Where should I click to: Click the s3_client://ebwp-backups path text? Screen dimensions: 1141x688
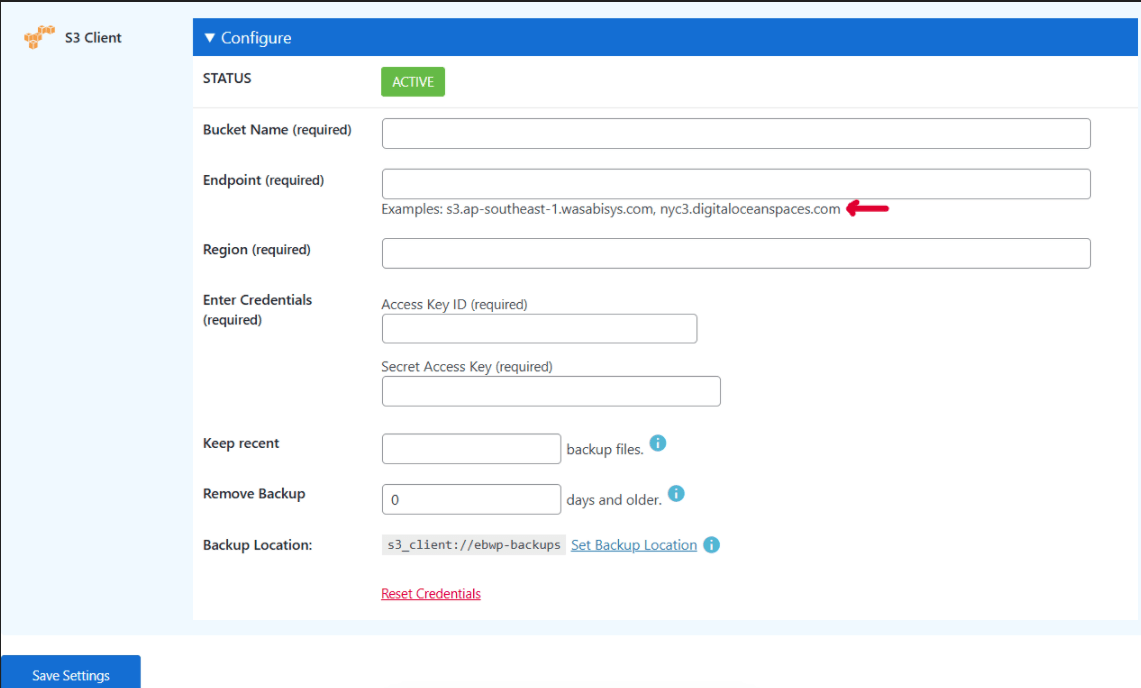pos(473,545)
